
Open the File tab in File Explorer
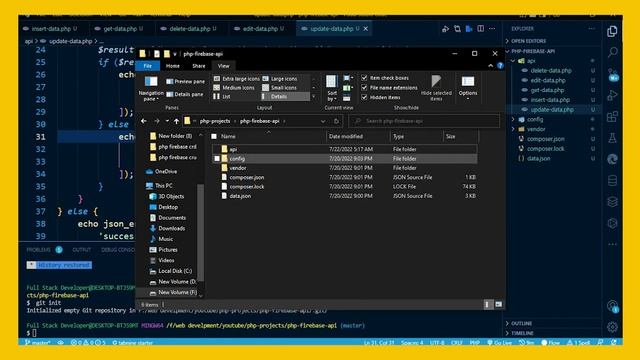[x=148, y=66]
